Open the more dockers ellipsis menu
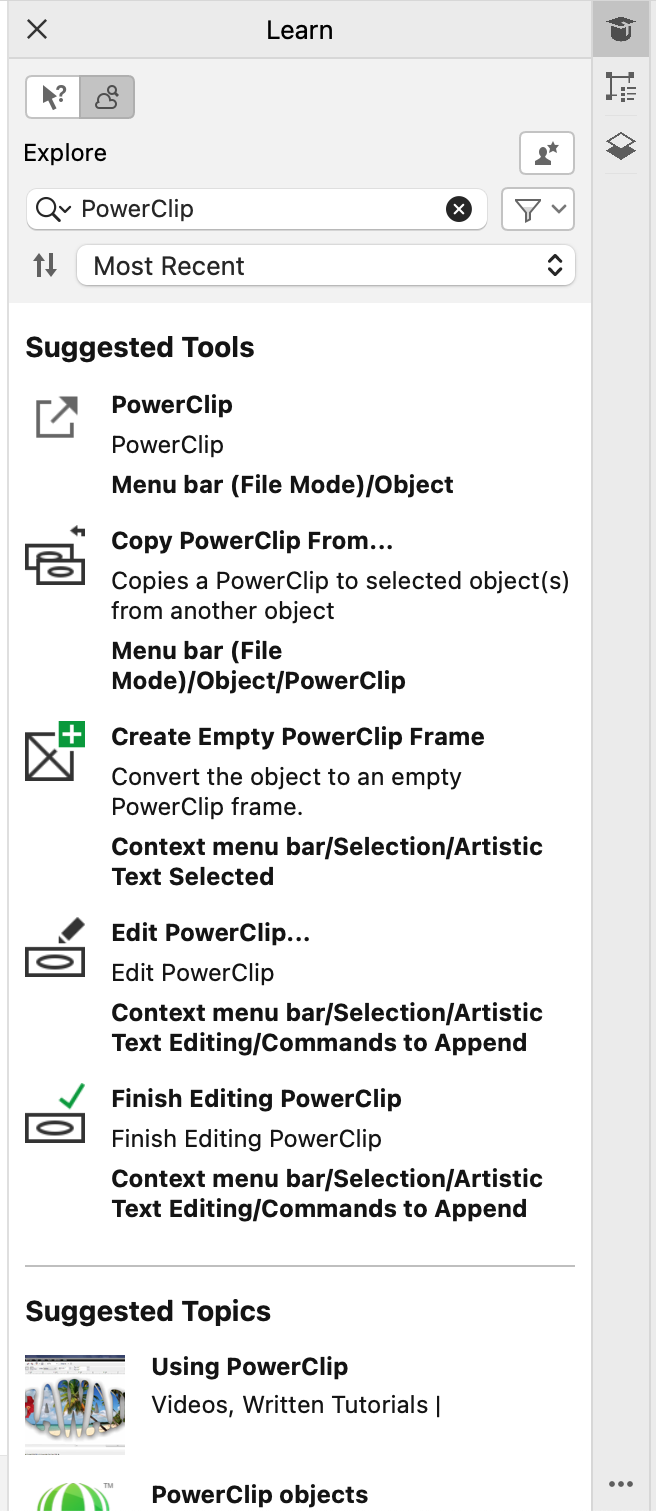Image resolution: width=656 pixels, height=1511 pixels. point(621,1484)
